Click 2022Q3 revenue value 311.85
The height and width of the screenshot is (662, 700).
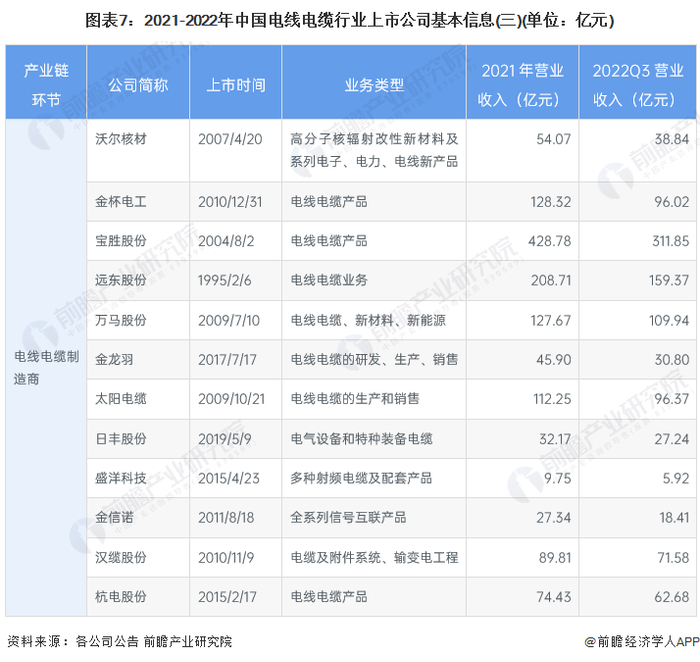pyautogui.click(x=671, y=241)
